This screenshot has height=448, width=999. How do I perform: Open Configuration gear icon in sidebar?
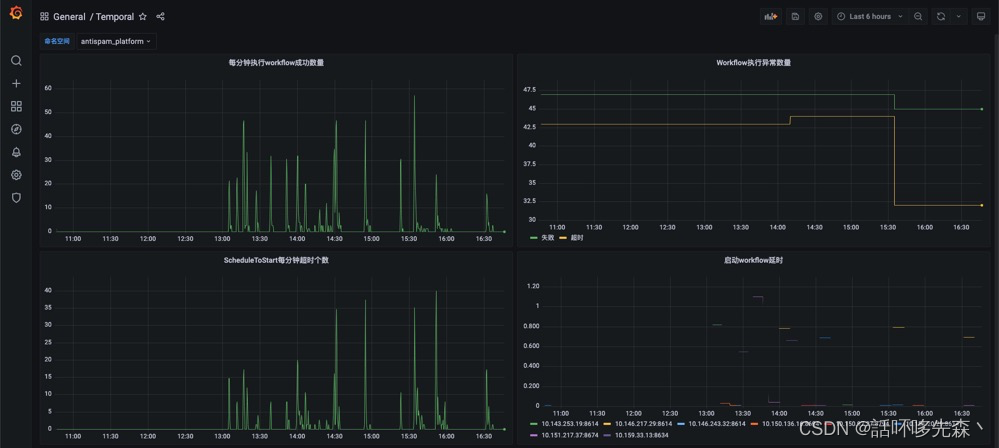click(17, 175)
